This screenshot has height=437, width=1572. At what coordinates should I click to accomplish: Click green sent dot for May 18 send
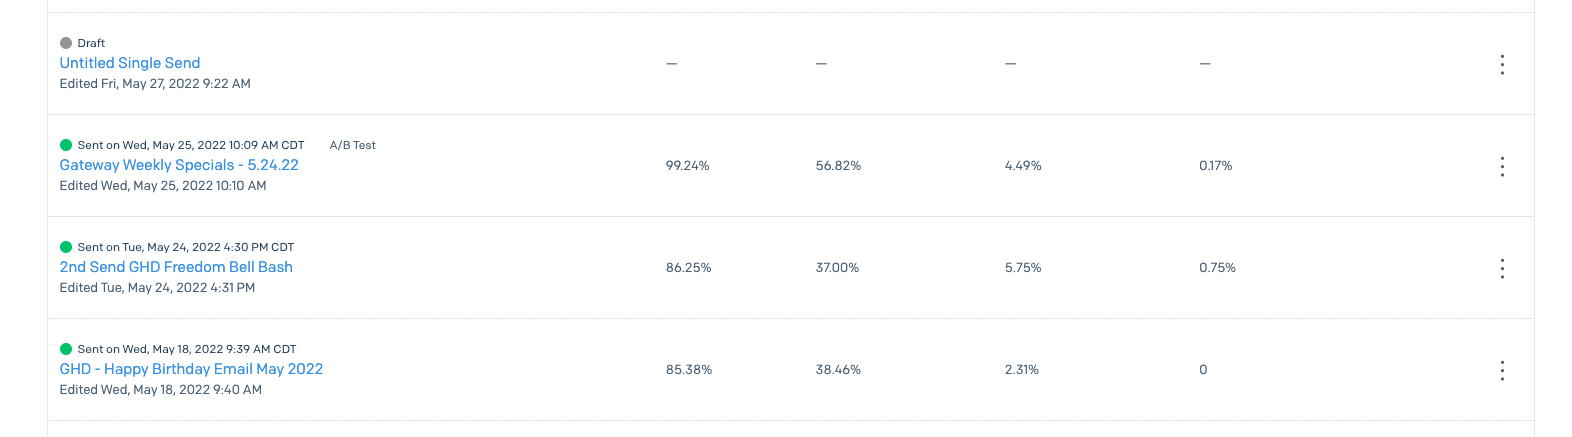point(66,349)
